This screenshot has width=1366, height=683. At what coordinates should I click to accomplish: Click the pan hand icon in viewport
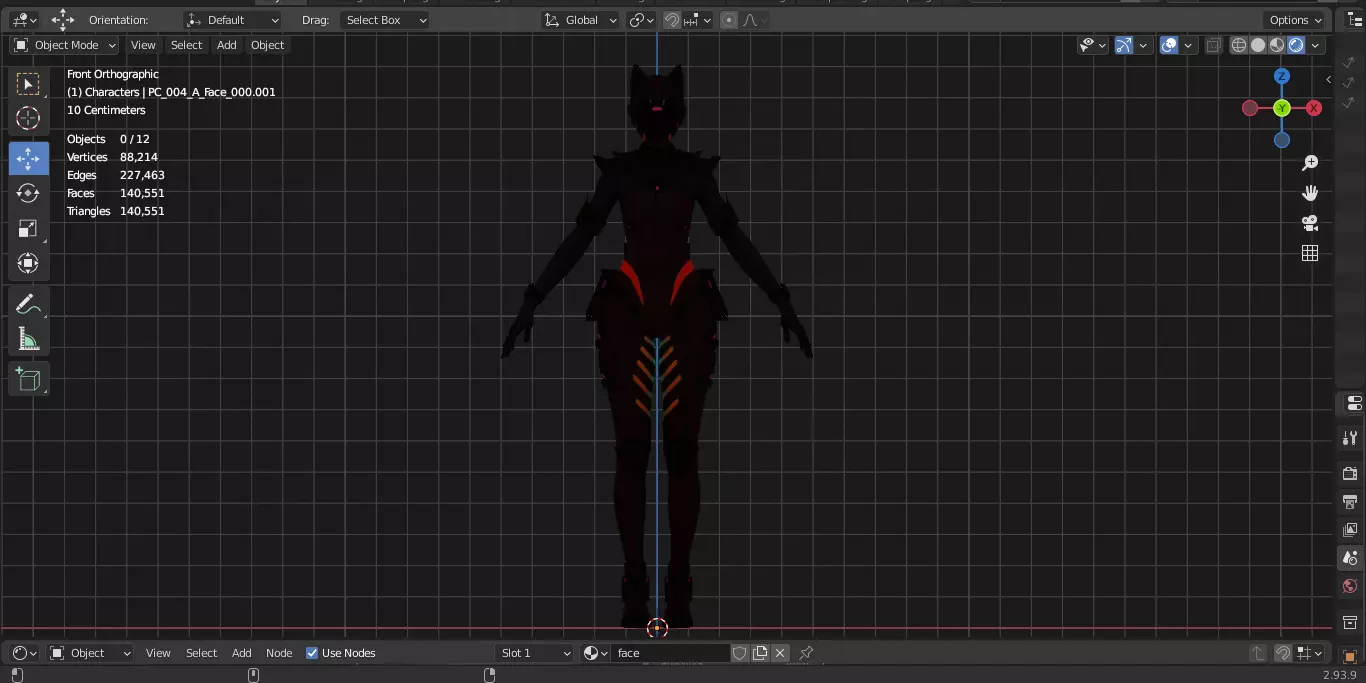point(1310,193)
